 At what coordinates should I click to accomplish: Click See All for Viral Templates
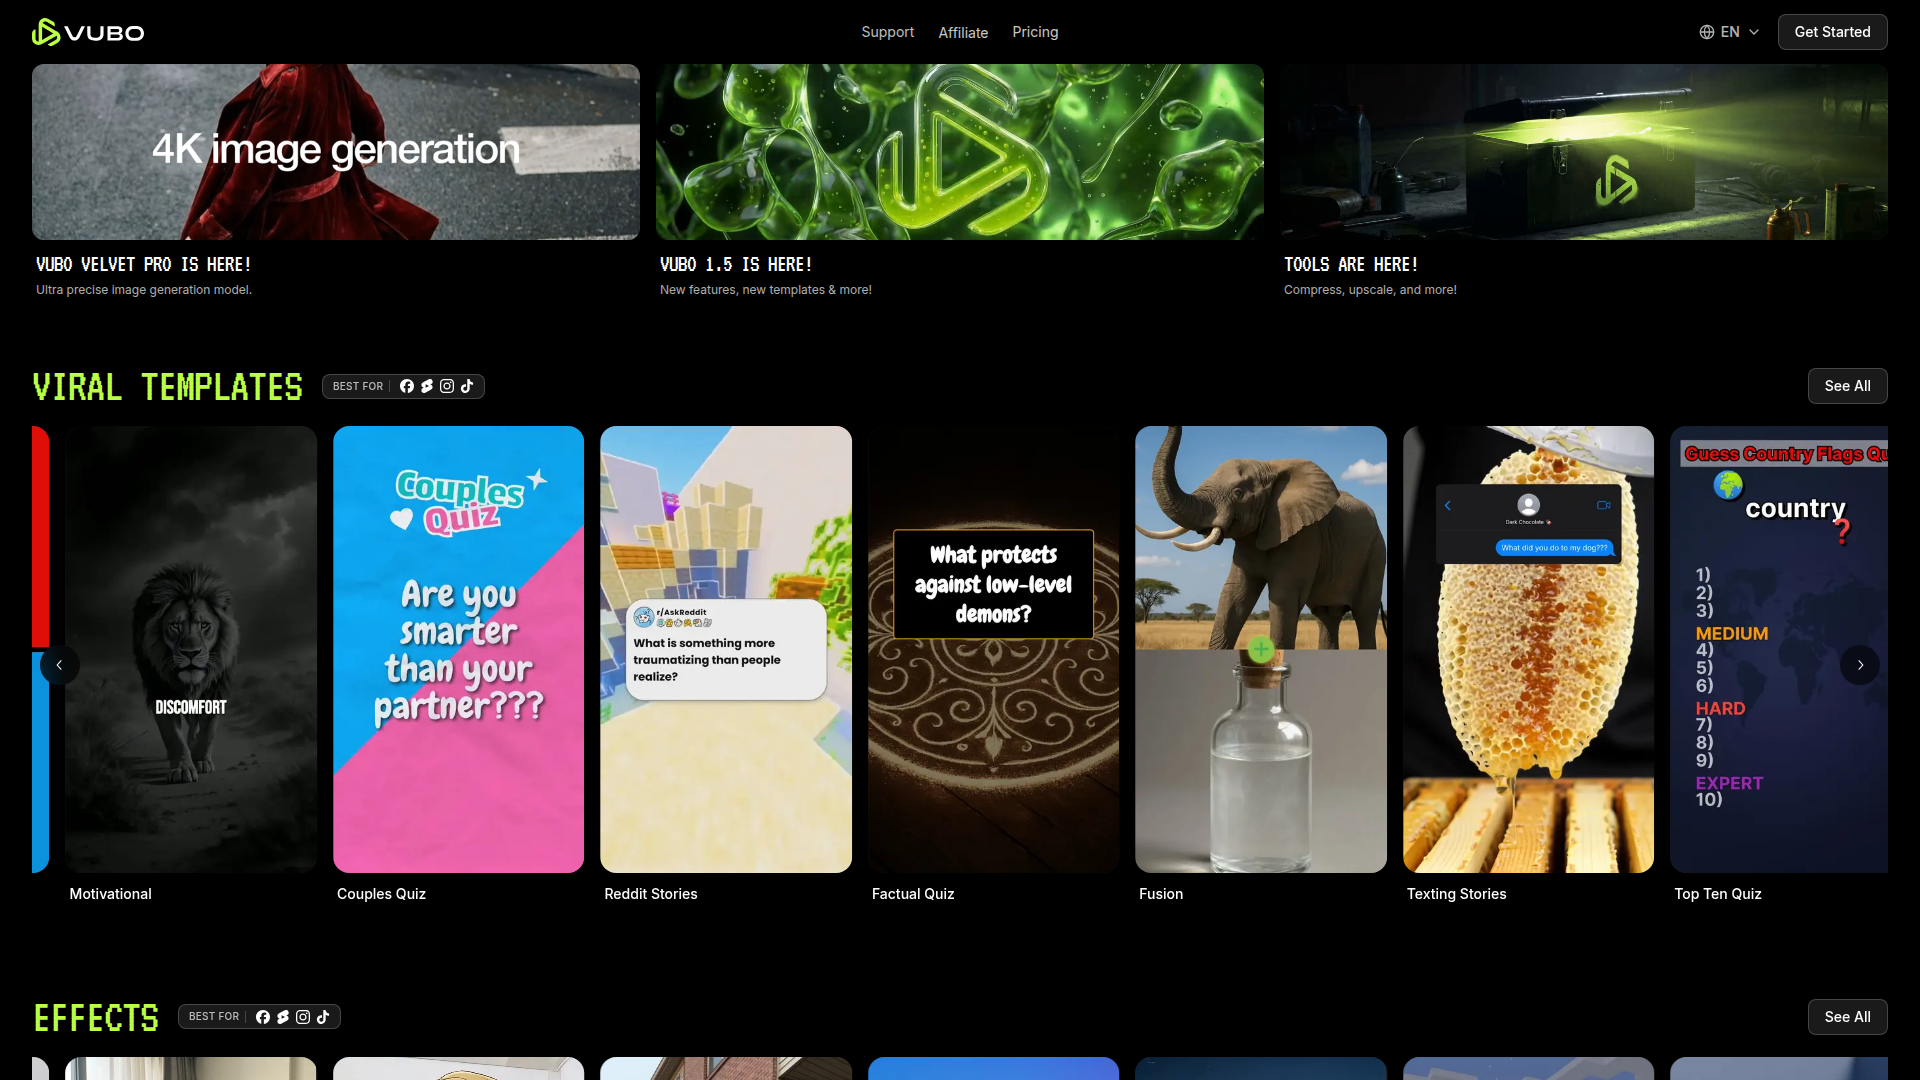(x=1847, y=386)
